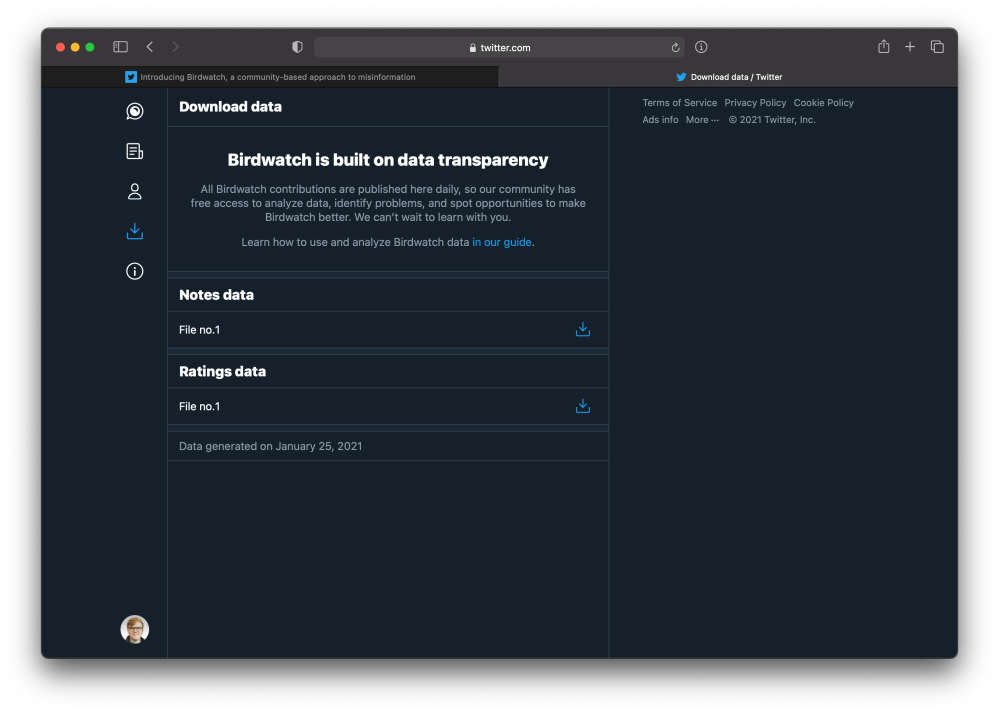The height and width of the screenshot is (713, 999).
Task: Download Notes data File no.1
Action: [583, 330]
